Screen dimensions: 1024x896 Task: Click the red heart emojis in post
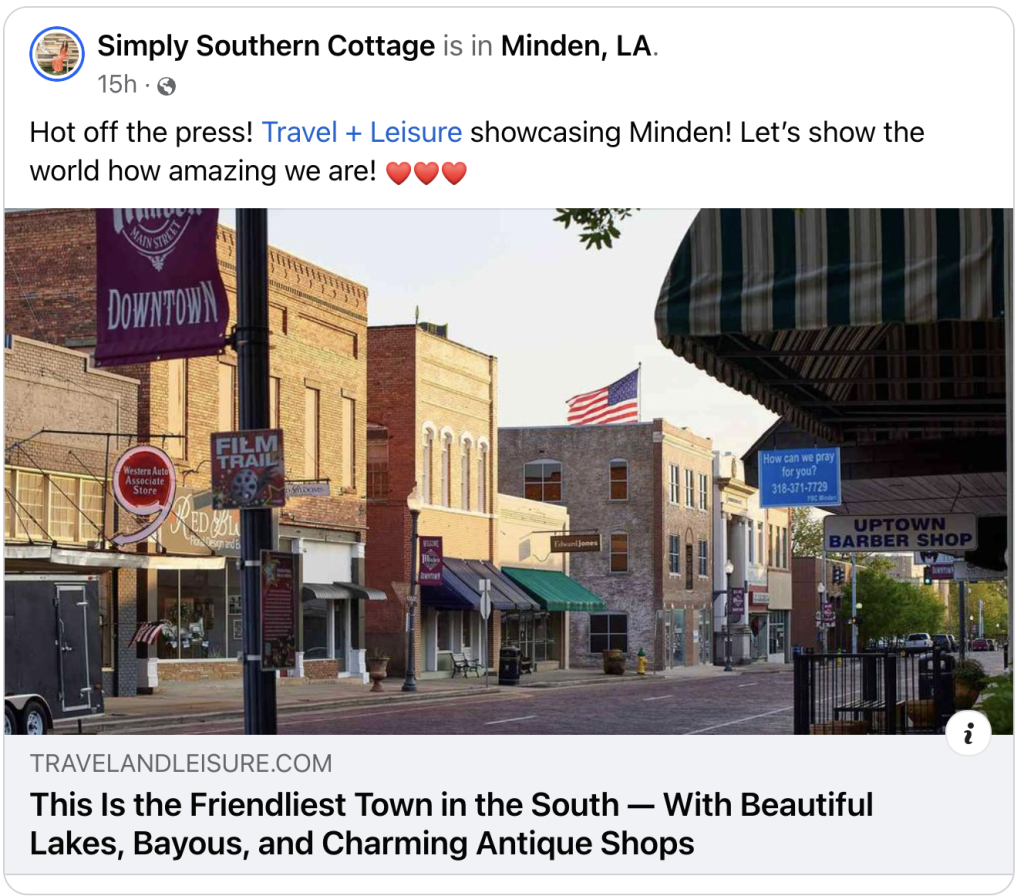[x=426, y=173]
